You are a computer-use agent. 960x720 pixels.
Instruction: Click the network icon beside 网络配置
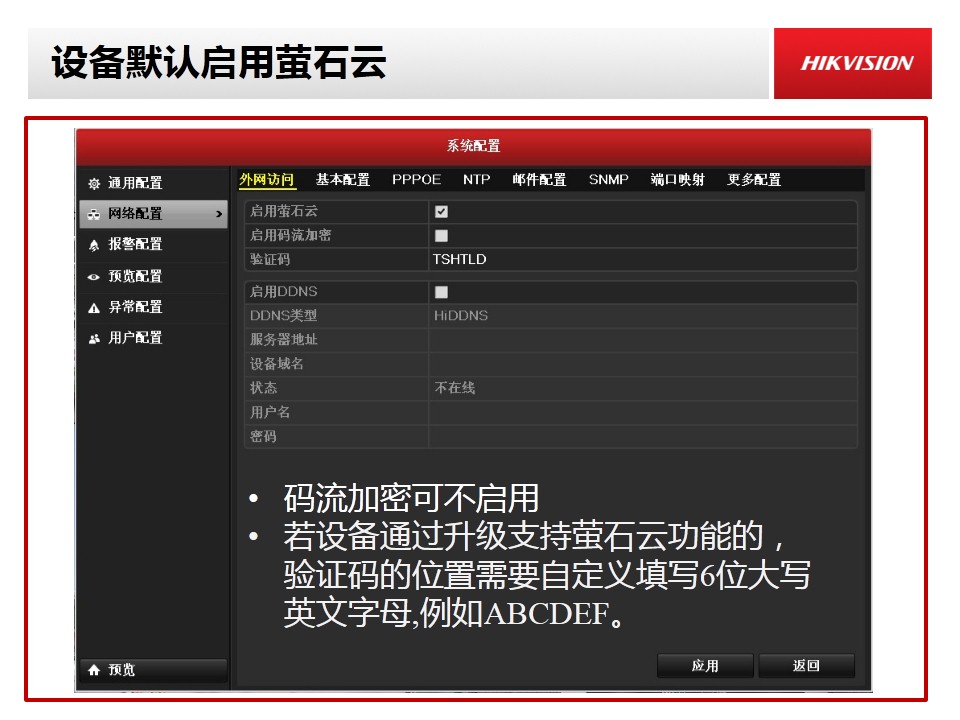pyautogui.click(x=94, y=214)
